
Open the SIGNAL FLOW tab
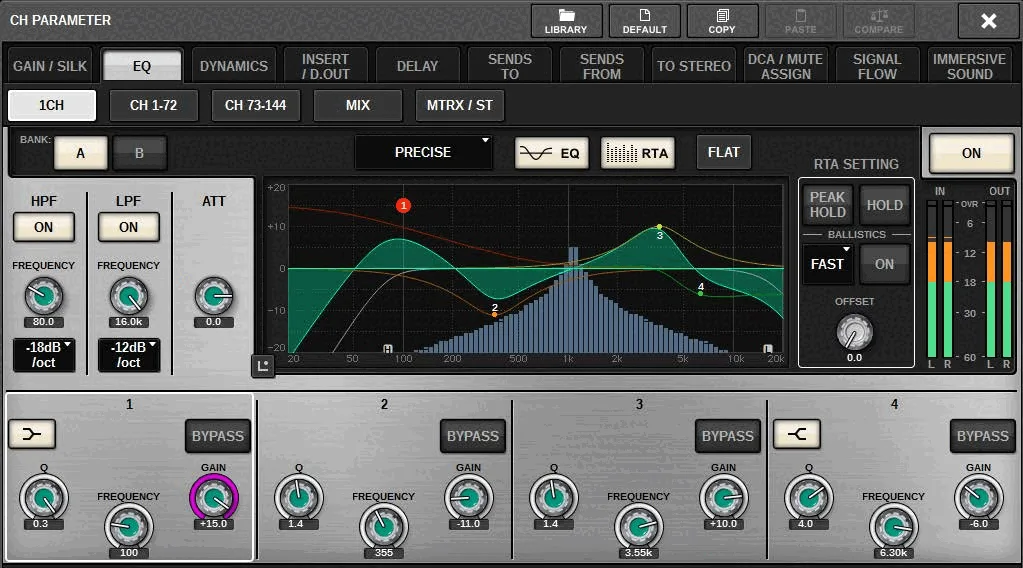(877, 67)
